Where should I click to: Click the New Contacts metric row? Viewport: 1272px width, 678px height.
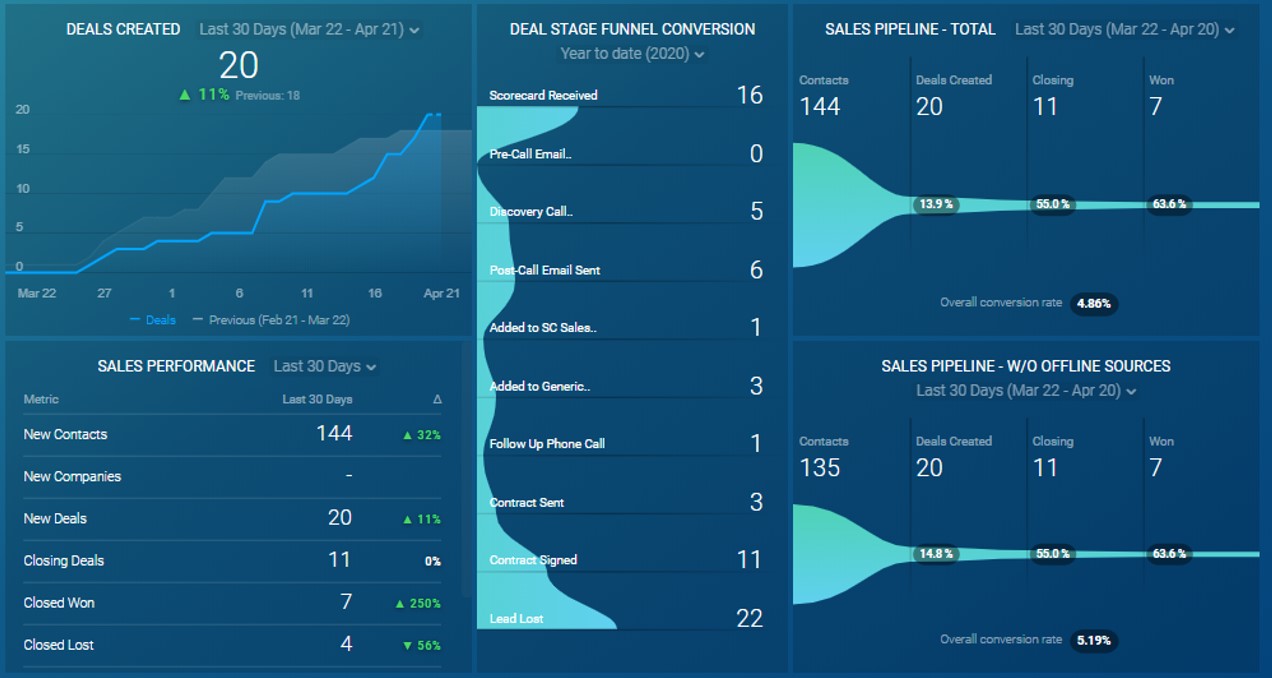point(233,435)
